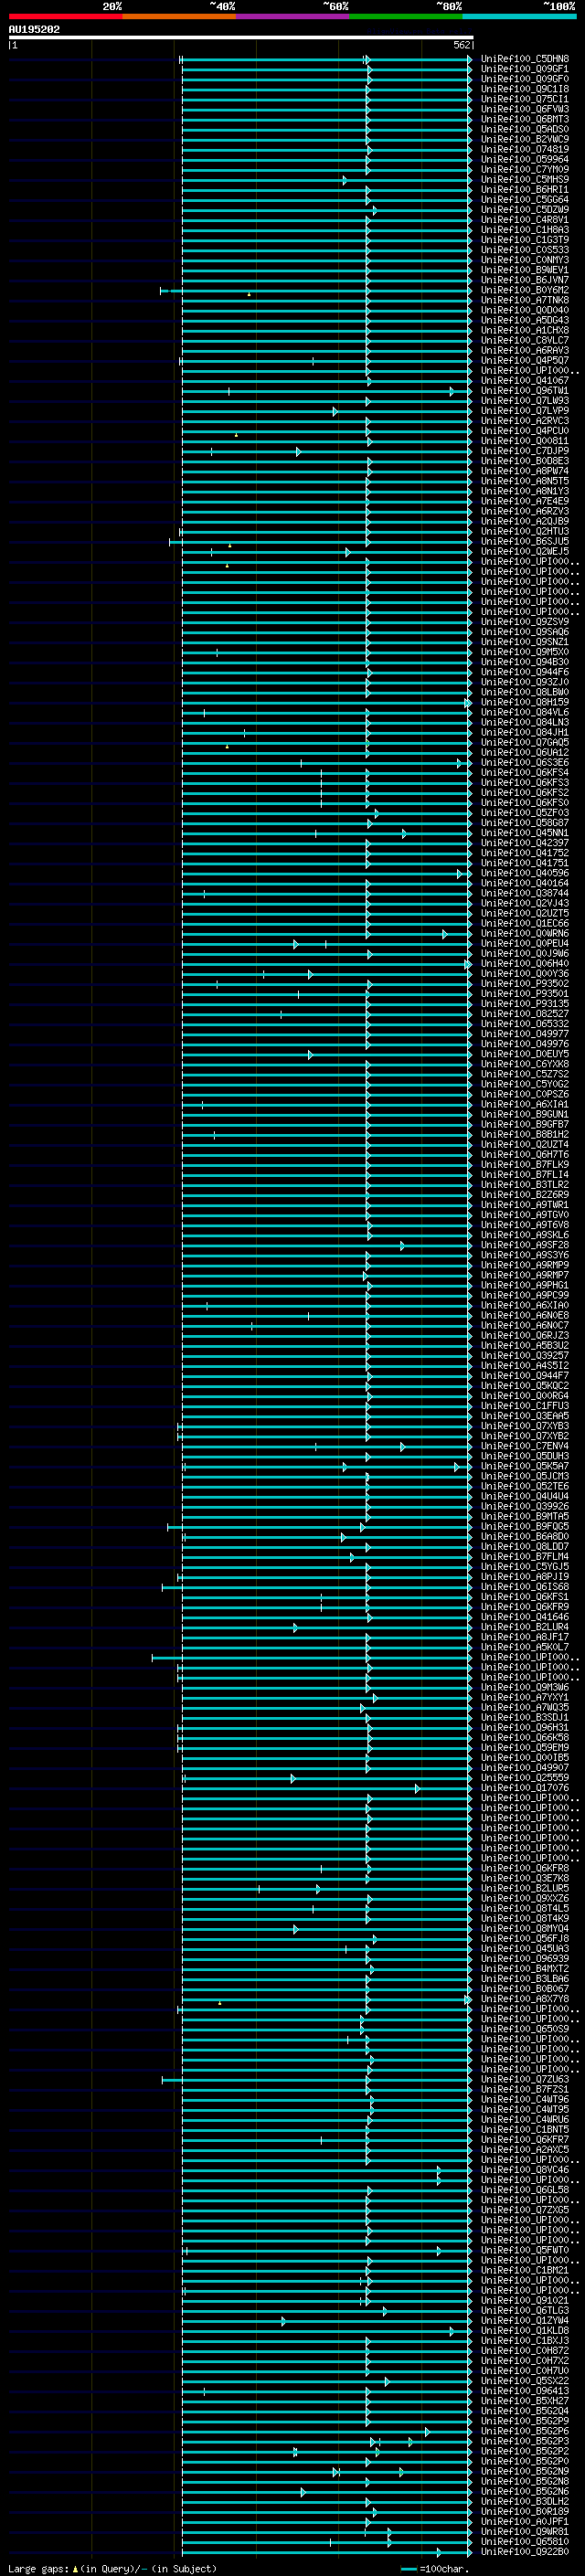585x2576 pixels.
Task: Select the UniRef100_A9PHG1 label
Action: pyautogui.click(x=525, y=1285)
